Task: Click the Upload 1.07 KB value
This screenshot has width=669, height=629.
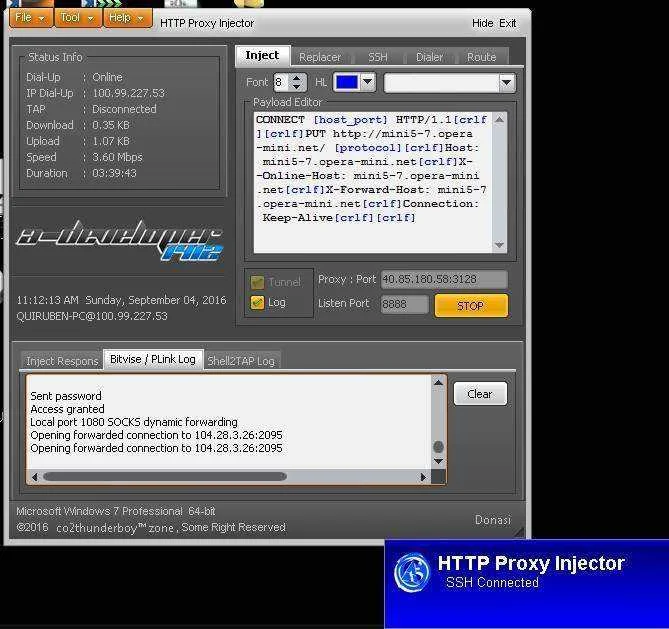Action: [x=111, y=141]
